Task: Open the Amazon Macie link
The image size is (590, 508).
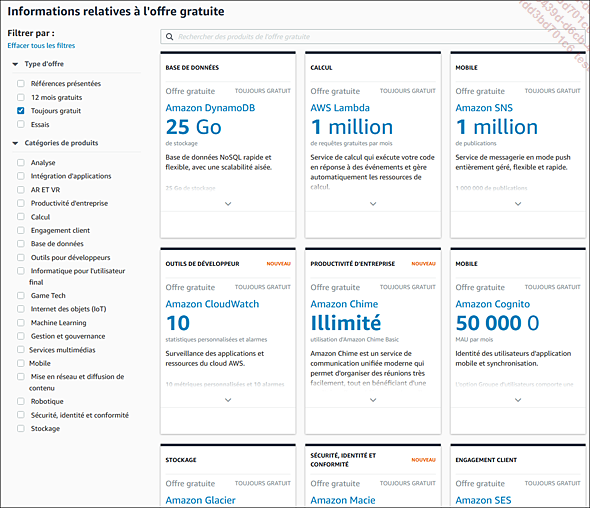Action: pyautogui.click(x=343, y=500)
